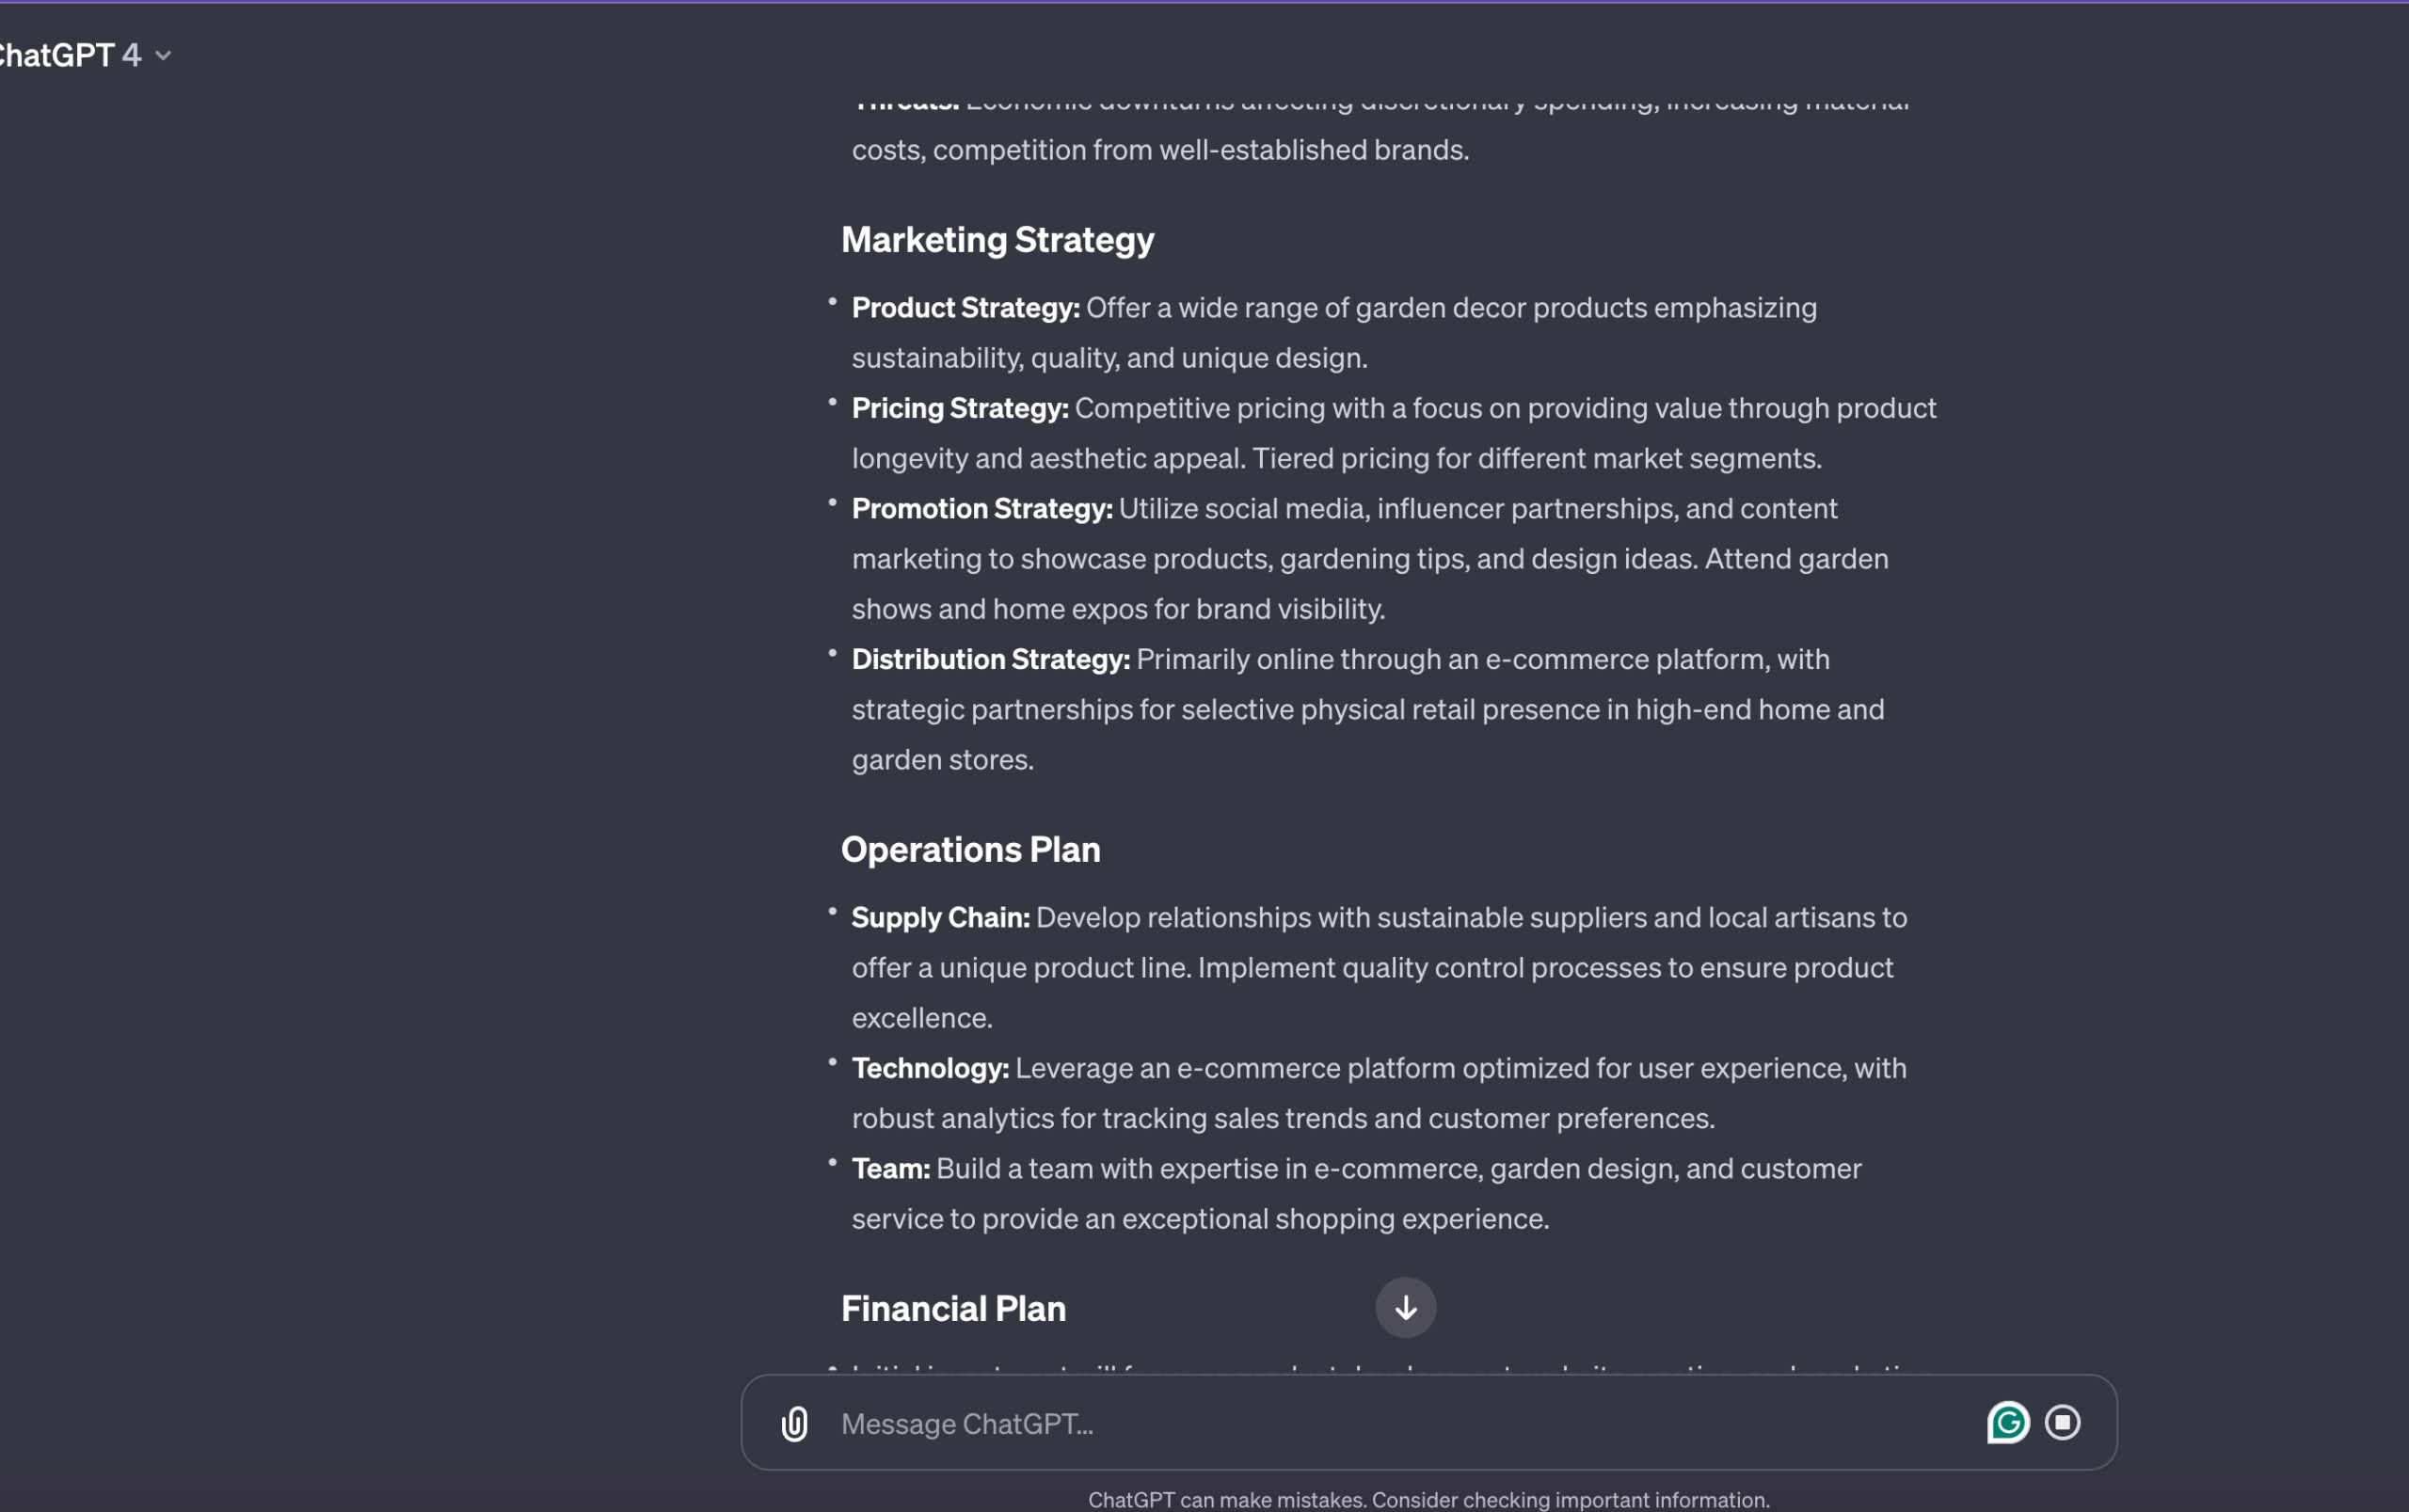Click the 'ChatGPT can make mistakes' disclaimer
The height and width of the screenshot is (1512, 2409).
[1428, 1499]
